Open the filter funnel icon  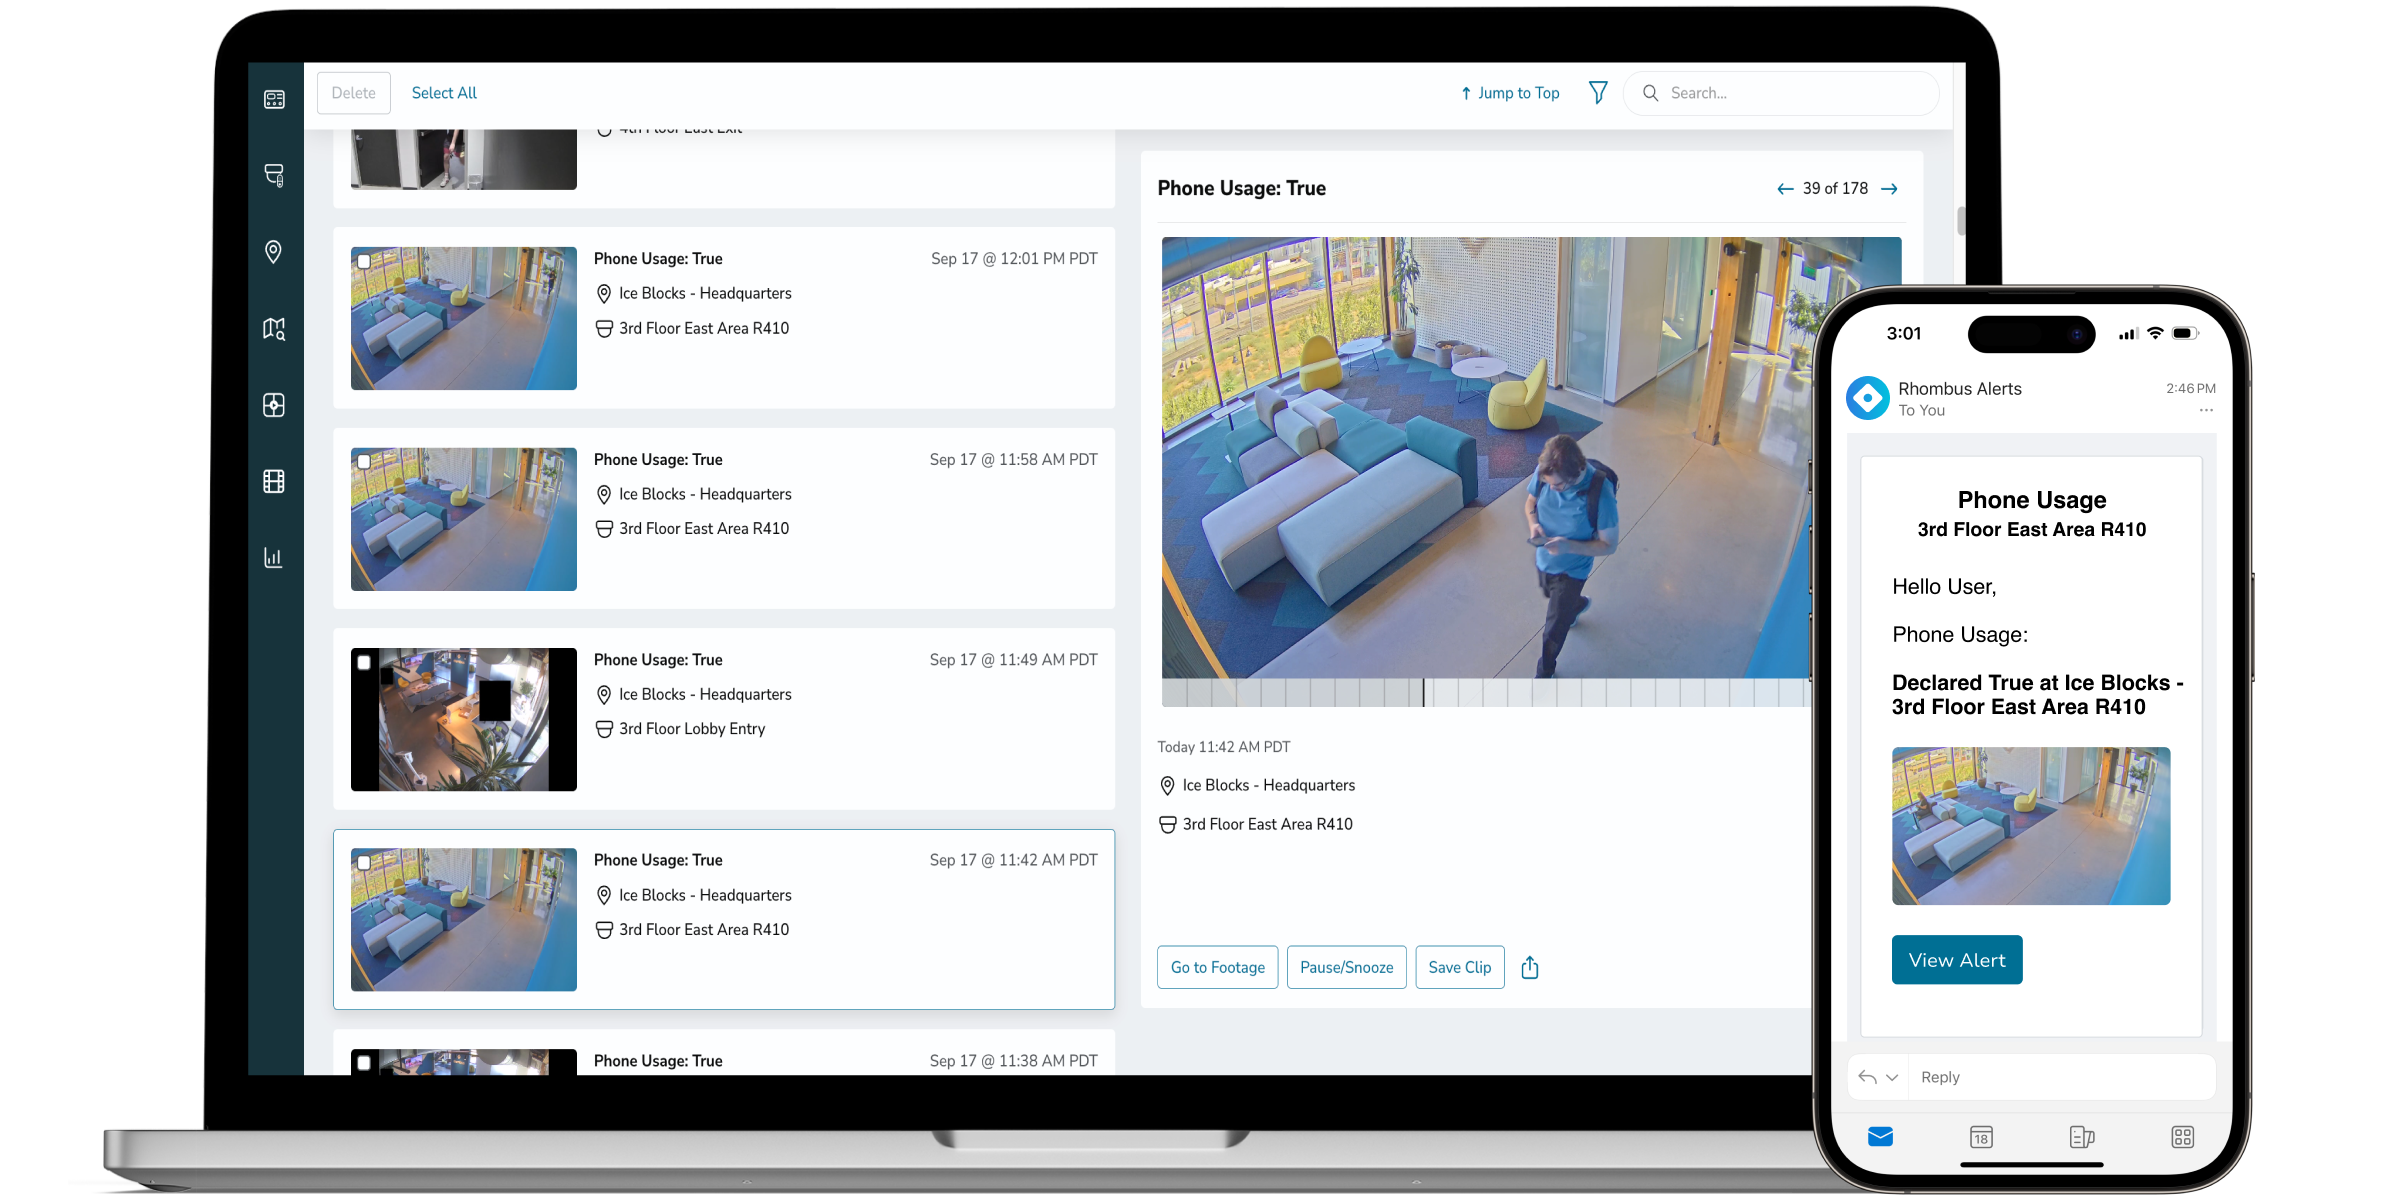point(1598,93)
